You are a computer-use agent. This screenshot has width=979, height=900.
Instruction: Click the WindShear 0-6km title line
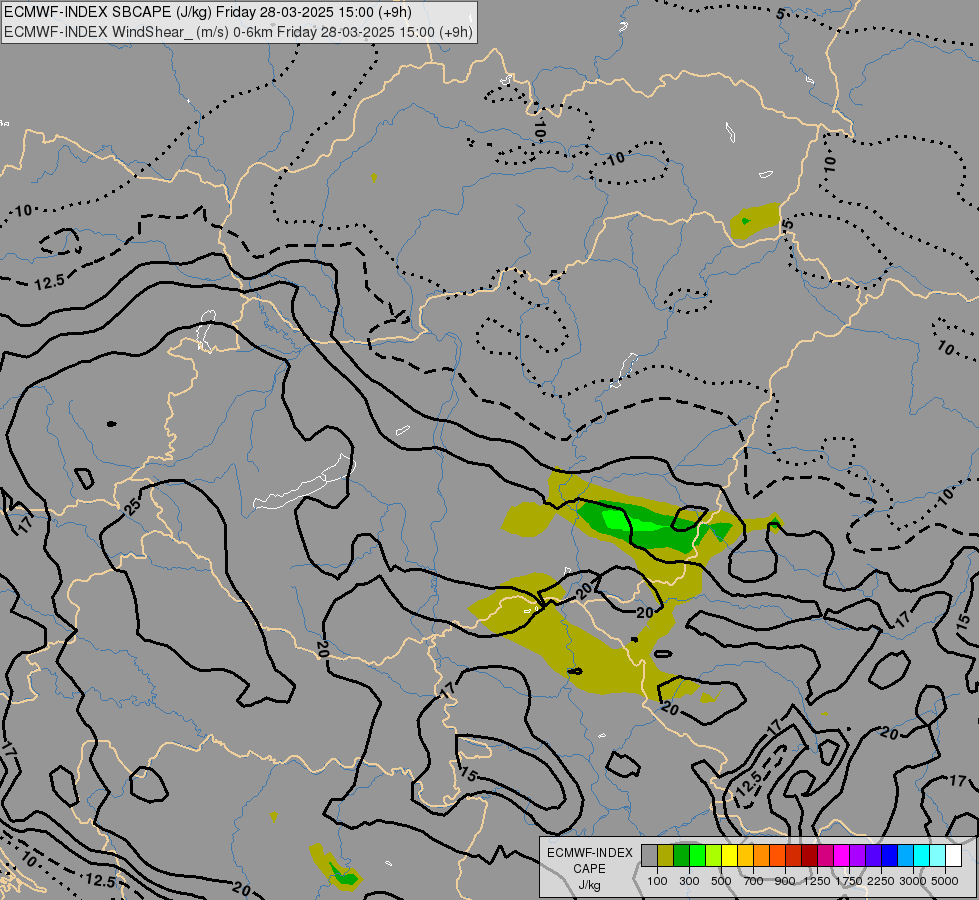(239, 32)
